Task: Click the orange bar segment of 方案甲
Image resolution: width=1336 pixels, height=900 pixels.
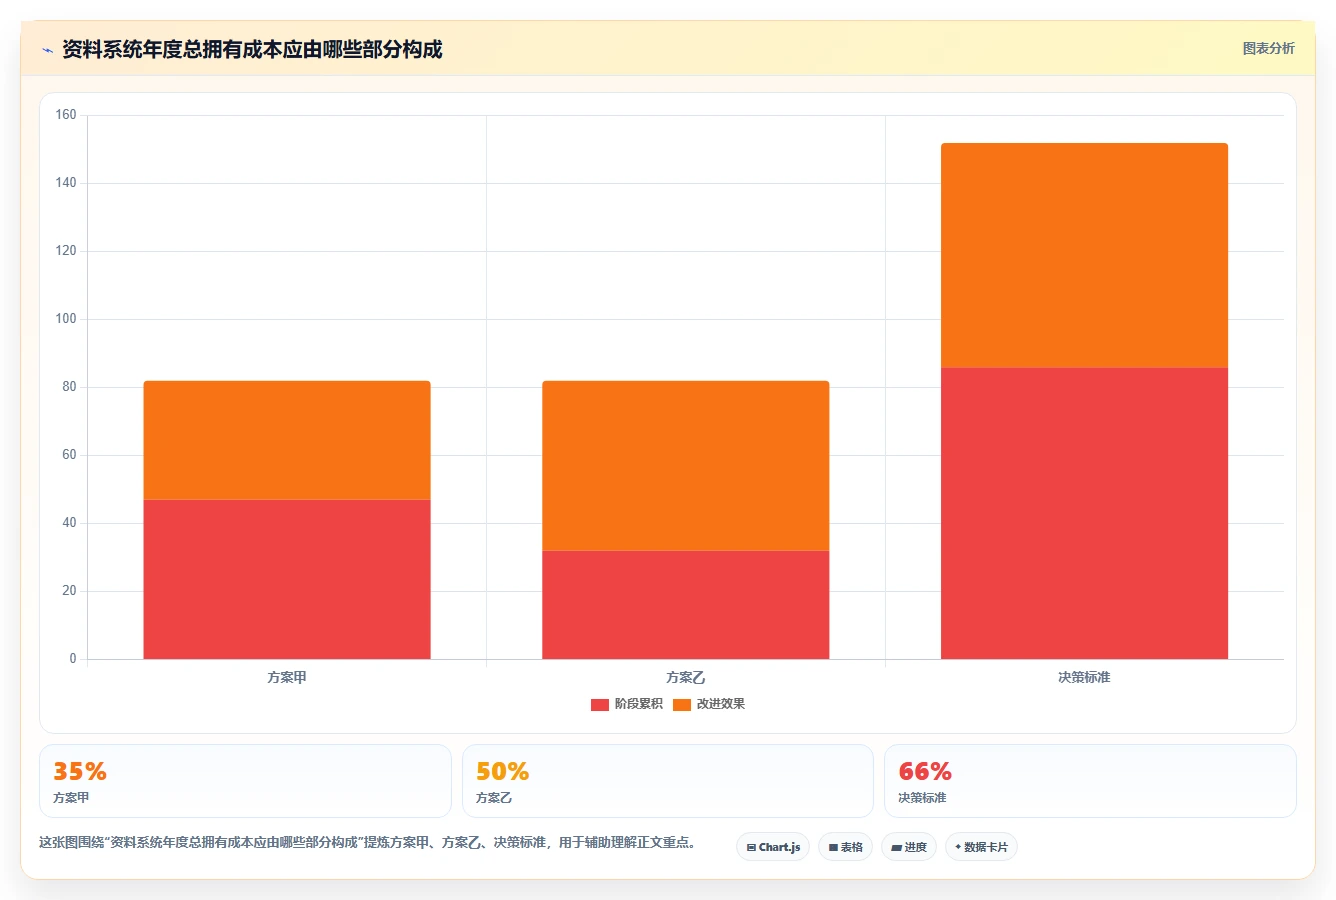Action: (x=287, y=440)
